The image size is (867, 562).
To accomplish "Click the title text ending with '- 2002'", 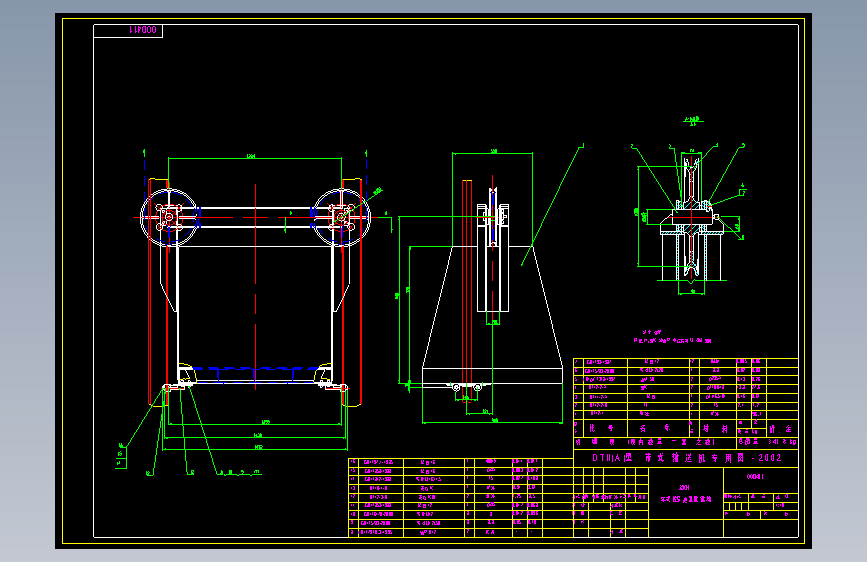I will tap(687, 458).
